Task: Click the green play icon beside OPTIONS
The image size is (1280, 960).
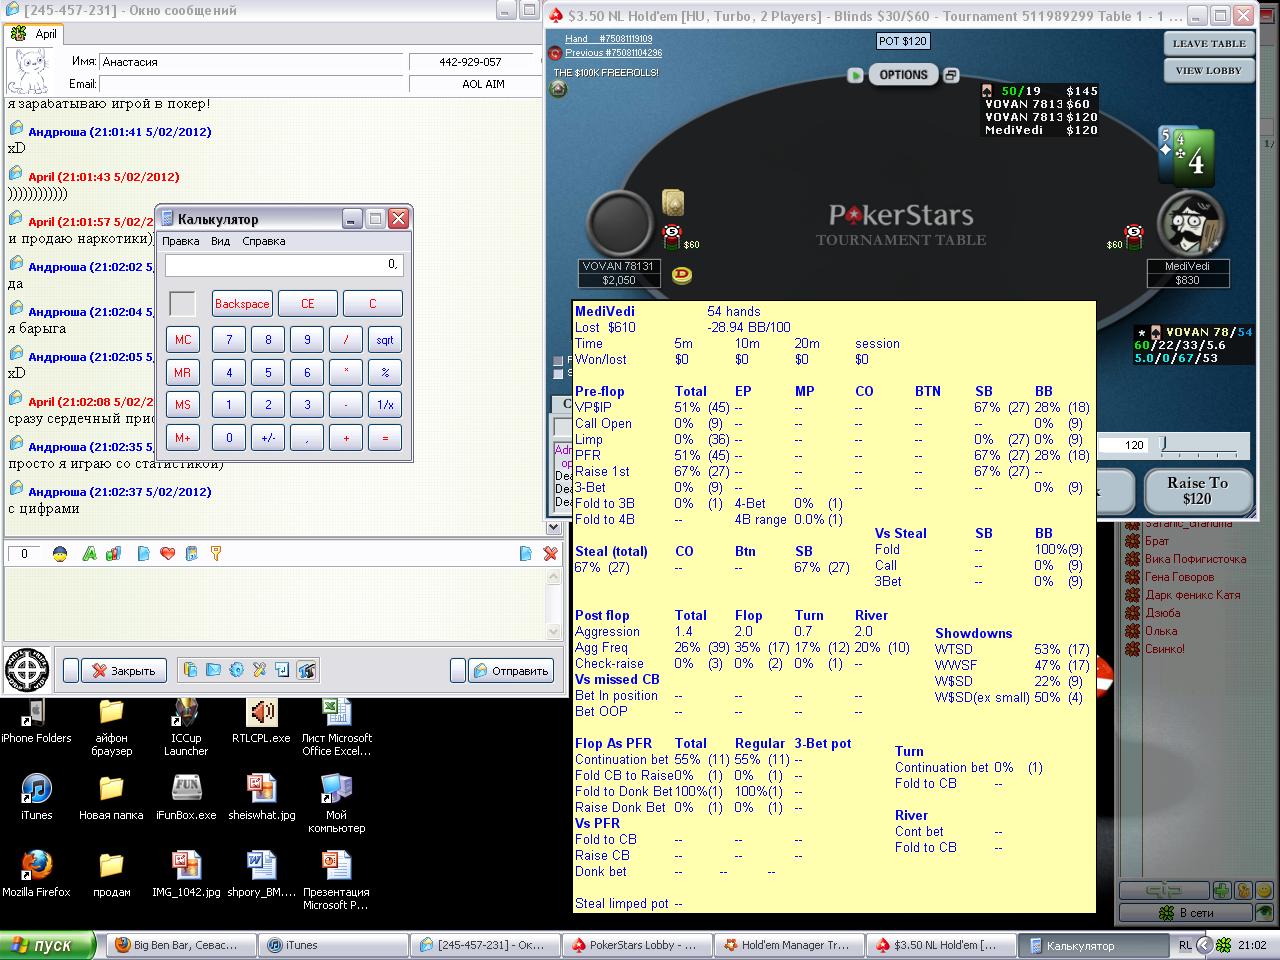Action: click(x=855, y=75)
